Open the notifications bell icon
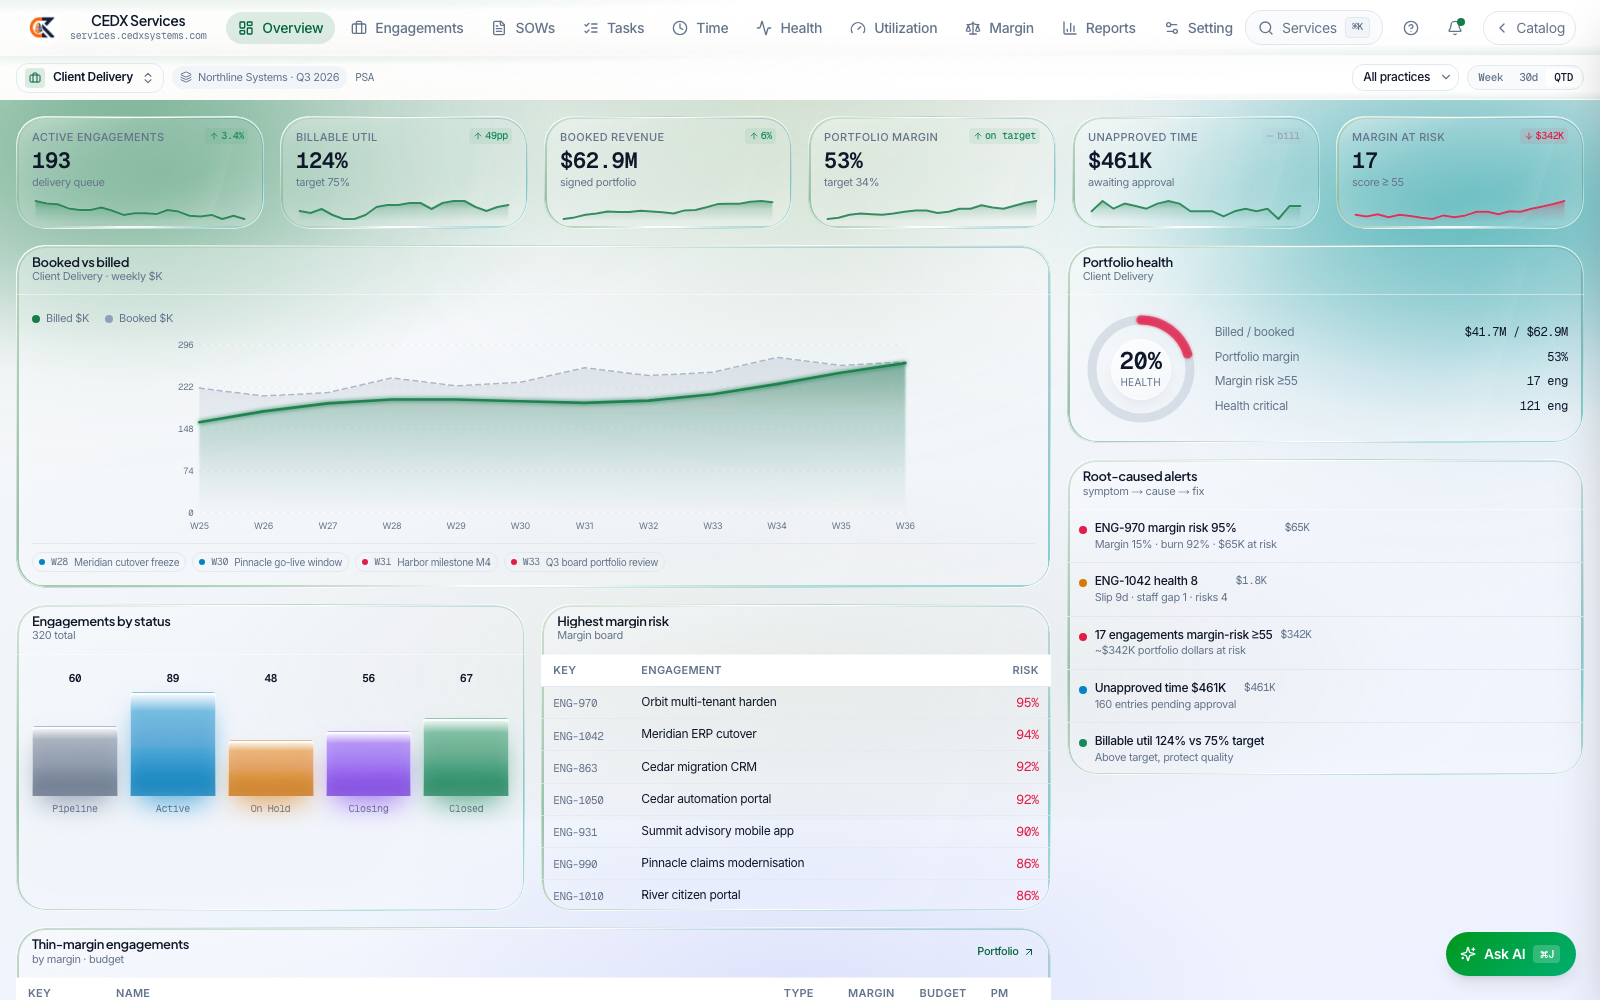Image resolution: width=1600 pixels, height=1000 pixels. tap(1455, 28)
